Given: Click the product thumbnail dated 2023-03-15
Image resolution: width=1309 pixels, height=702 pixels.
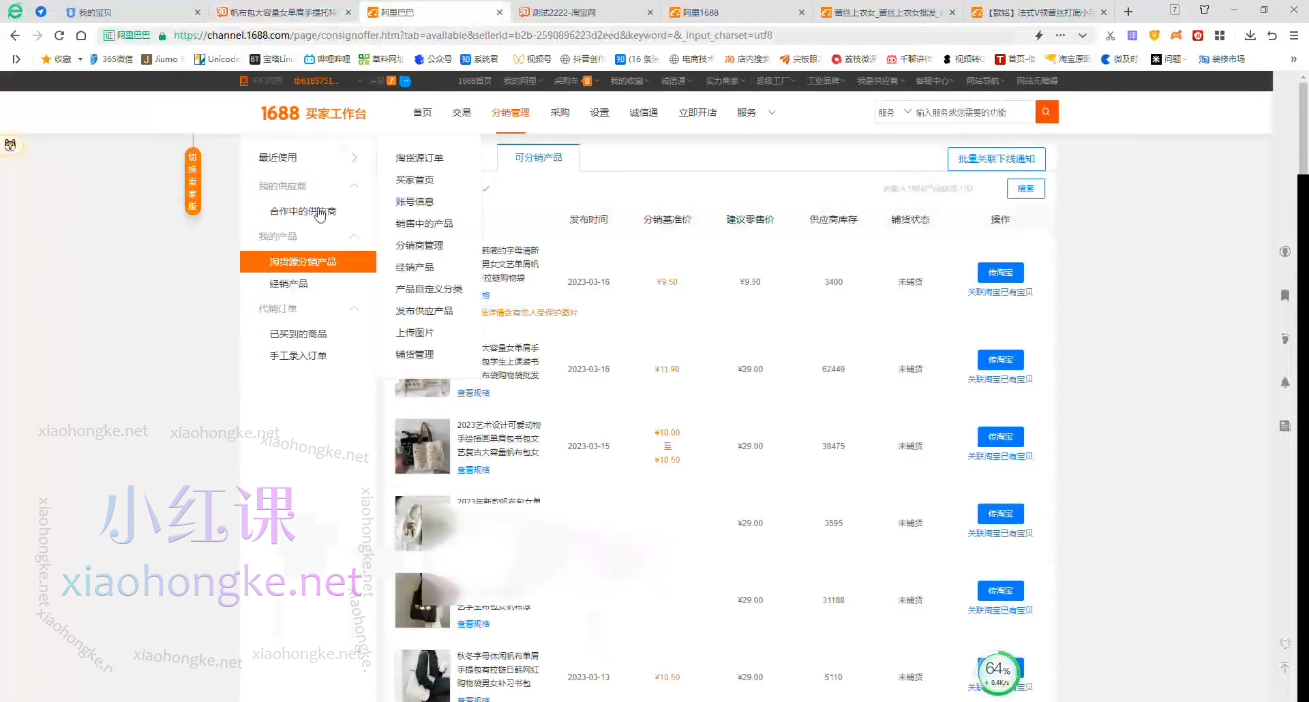Looking at the screenshot, I should click(x=422, y=446).
